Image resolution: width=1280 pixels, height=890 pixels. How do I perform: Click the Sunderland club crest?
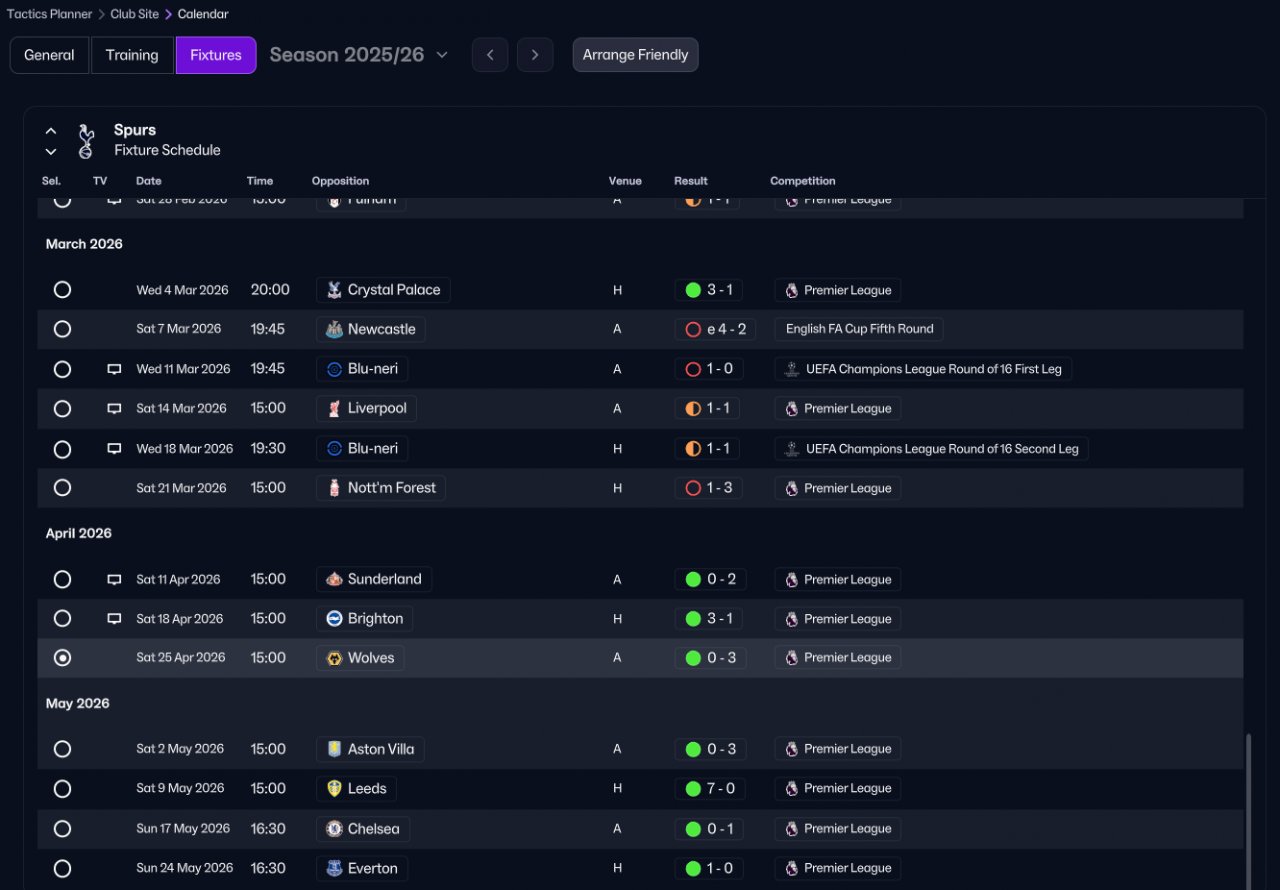coord(334,579)
